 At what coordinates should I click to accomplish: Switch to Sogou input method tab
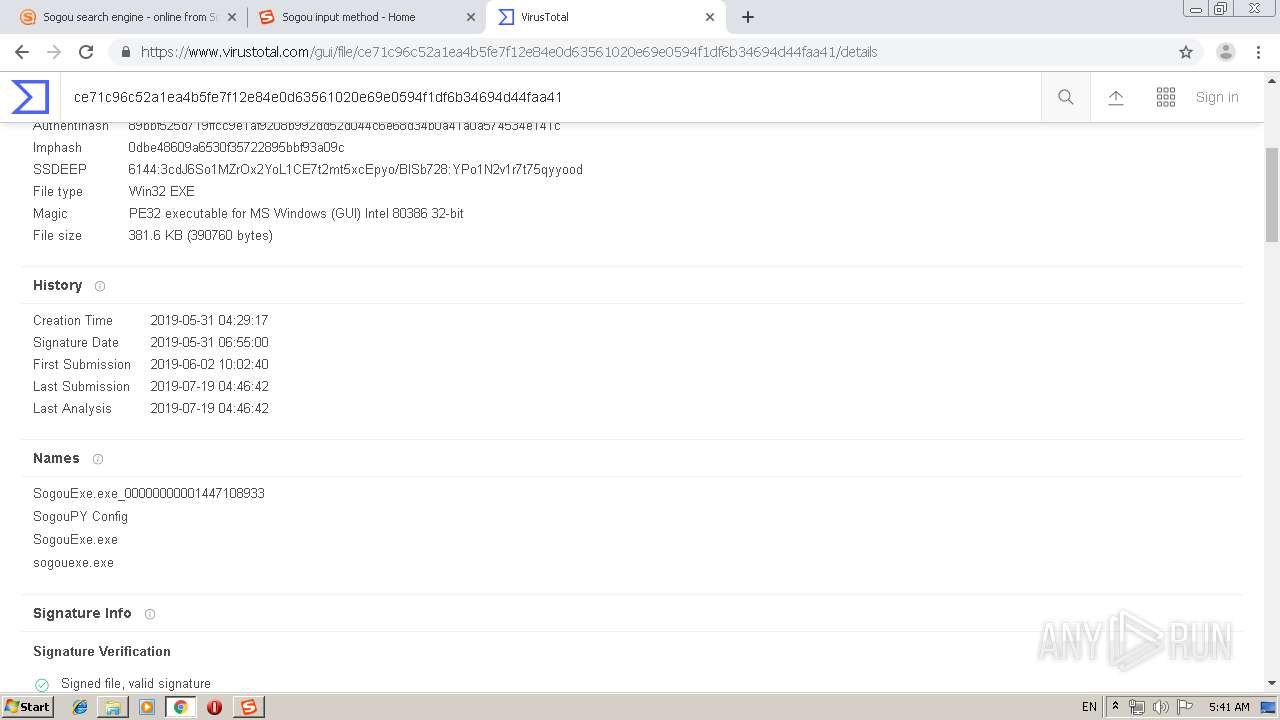[x=366, y=17]
